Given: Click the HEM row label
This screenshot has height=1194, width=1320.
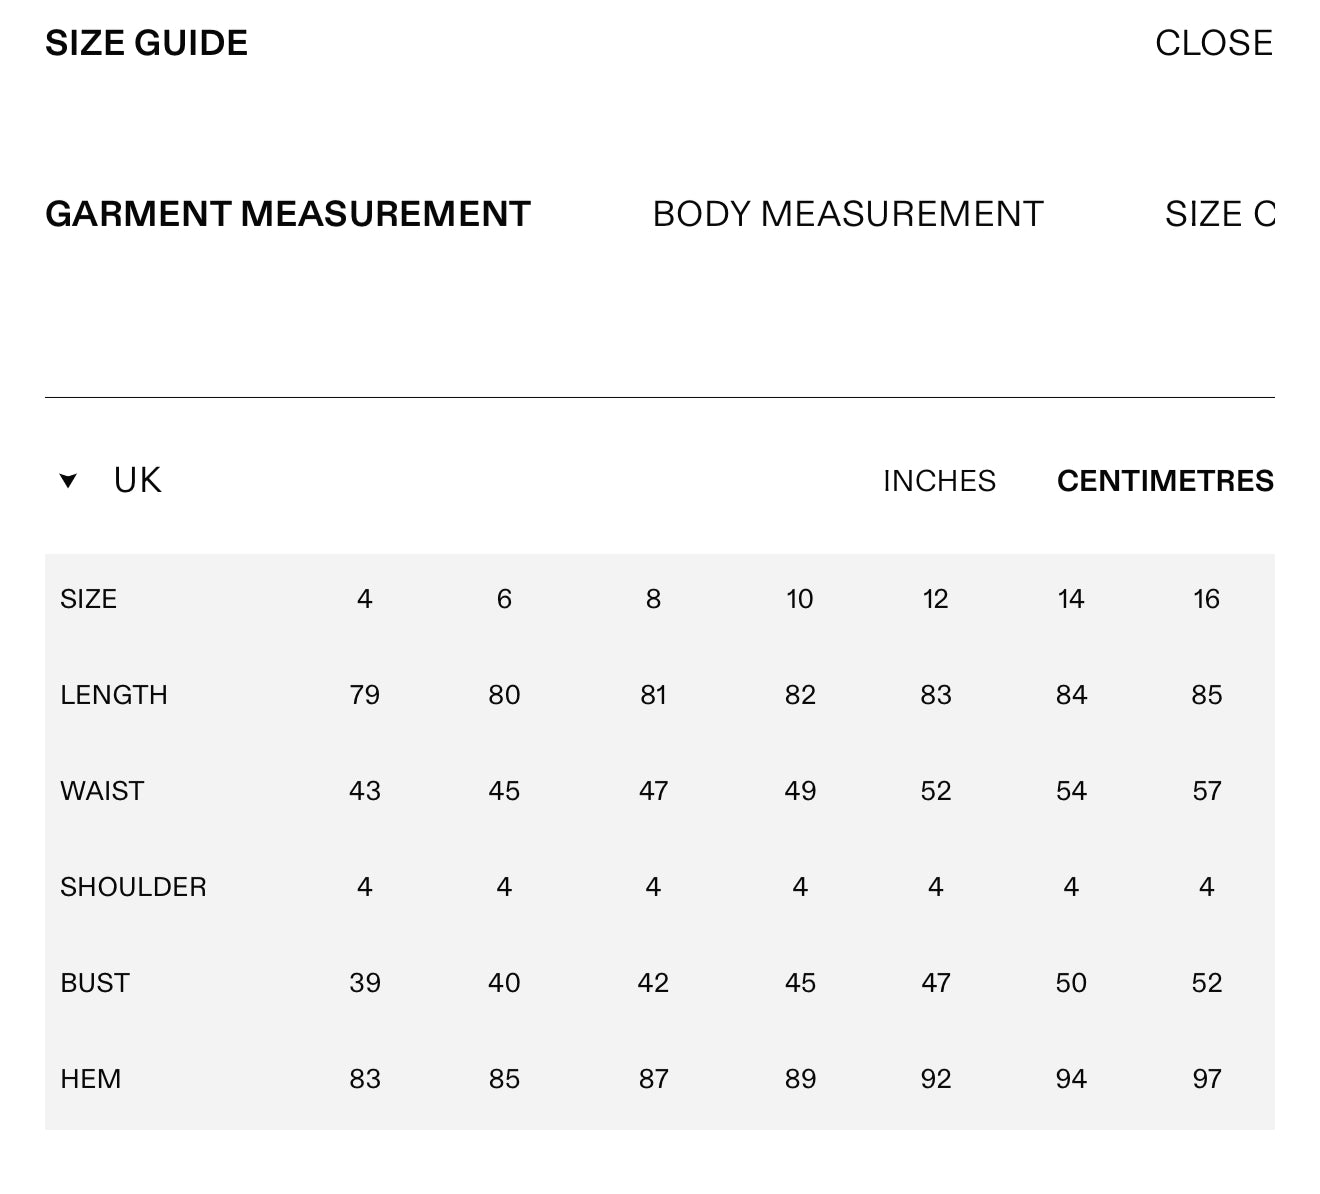Looking at the screenshot, I should (x=91, y=1079).
